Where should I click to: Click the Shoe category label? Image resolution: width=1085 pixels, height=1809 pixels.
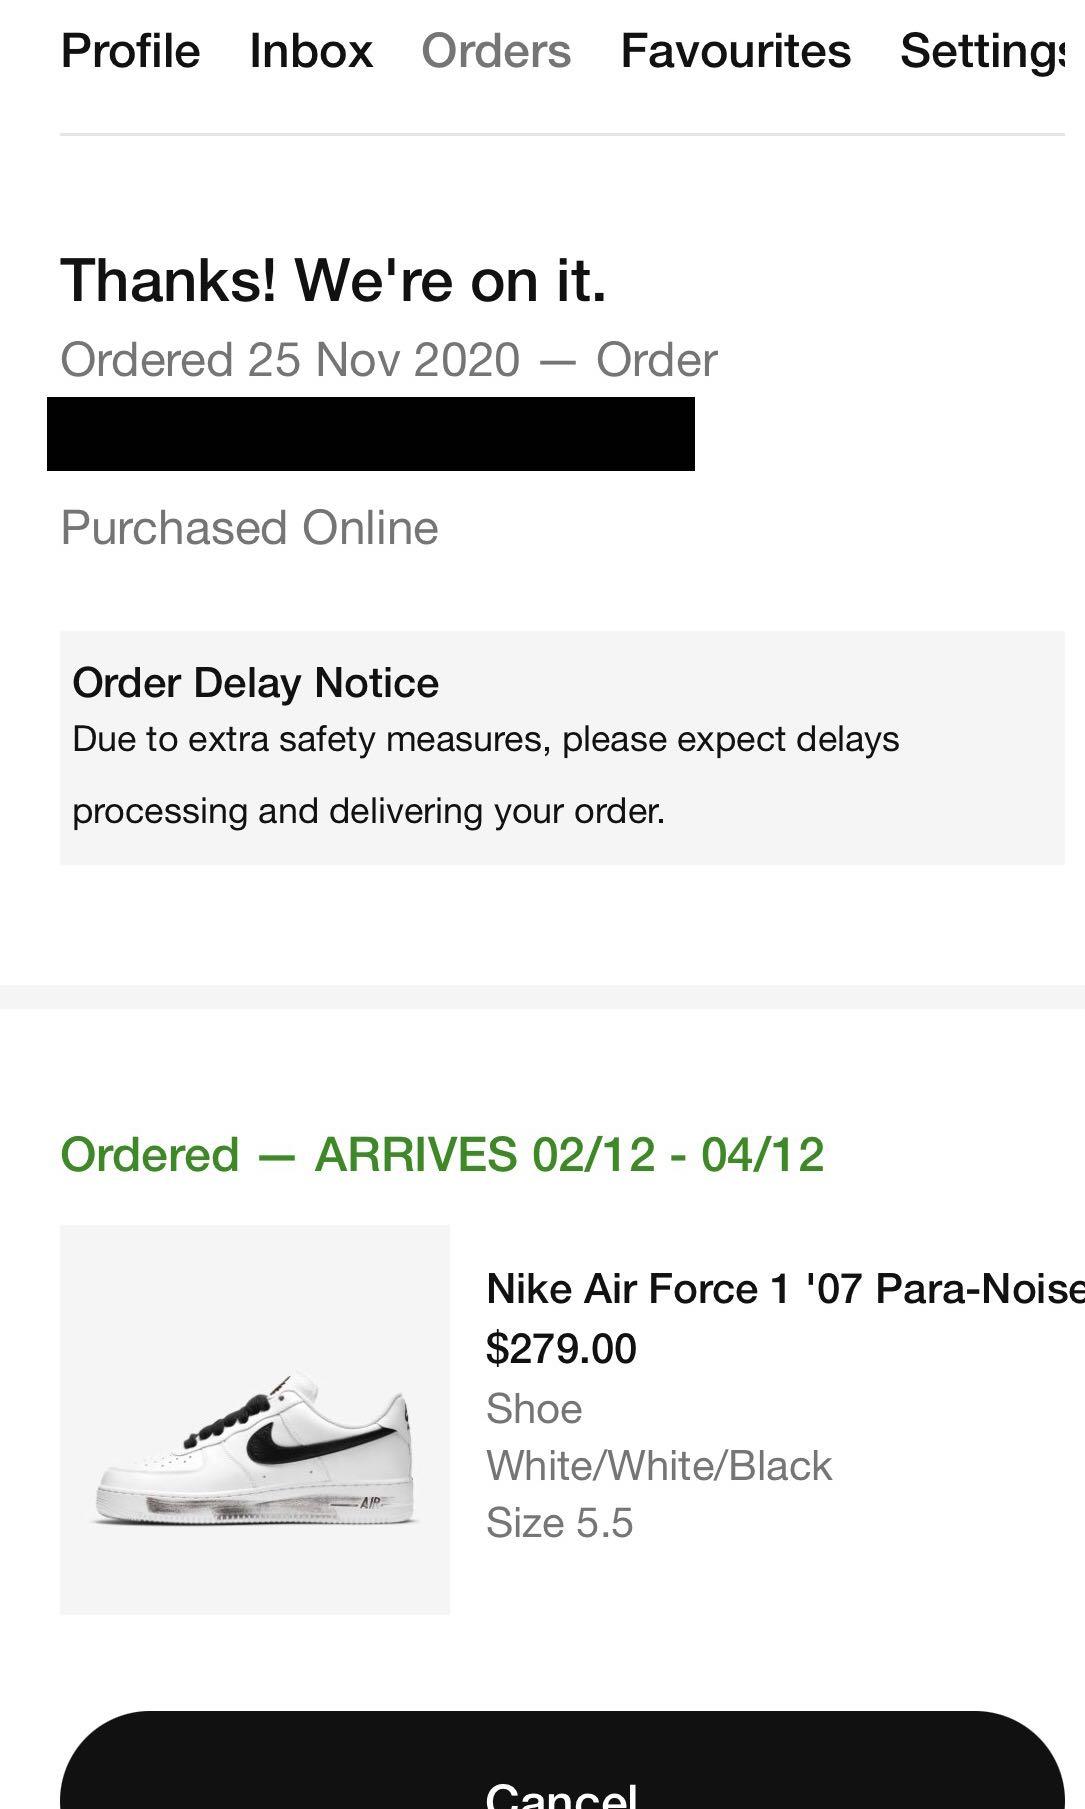tap(534, 1409)
